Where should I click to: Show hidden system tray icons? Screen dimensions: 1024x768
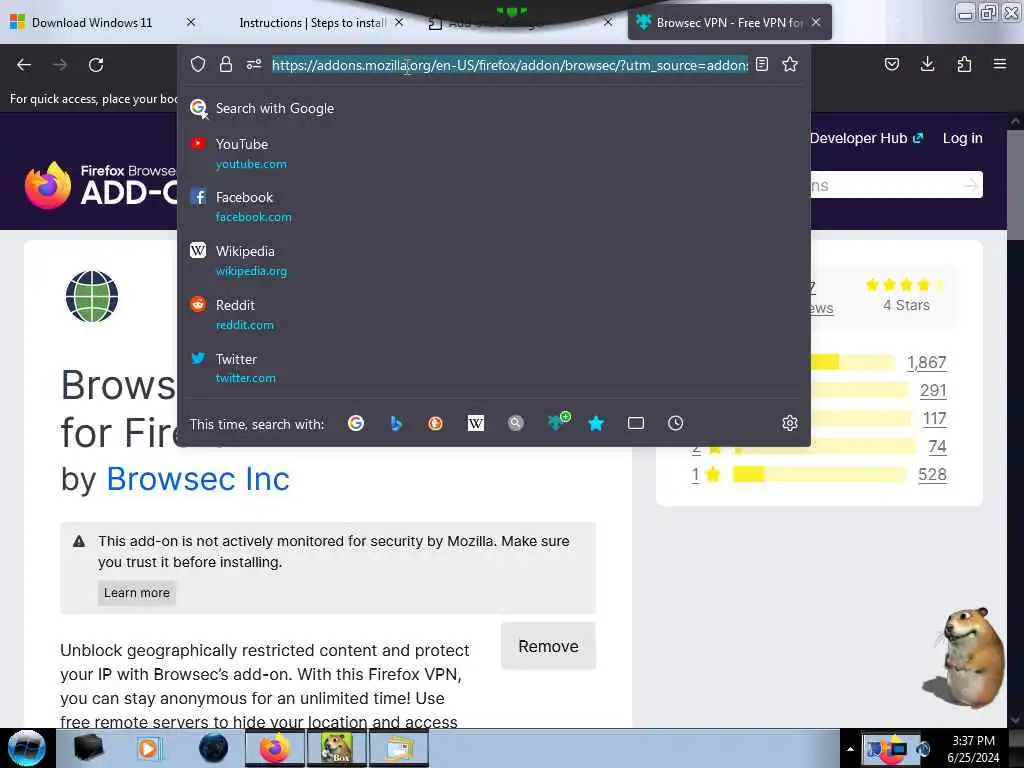pos(850,749)
